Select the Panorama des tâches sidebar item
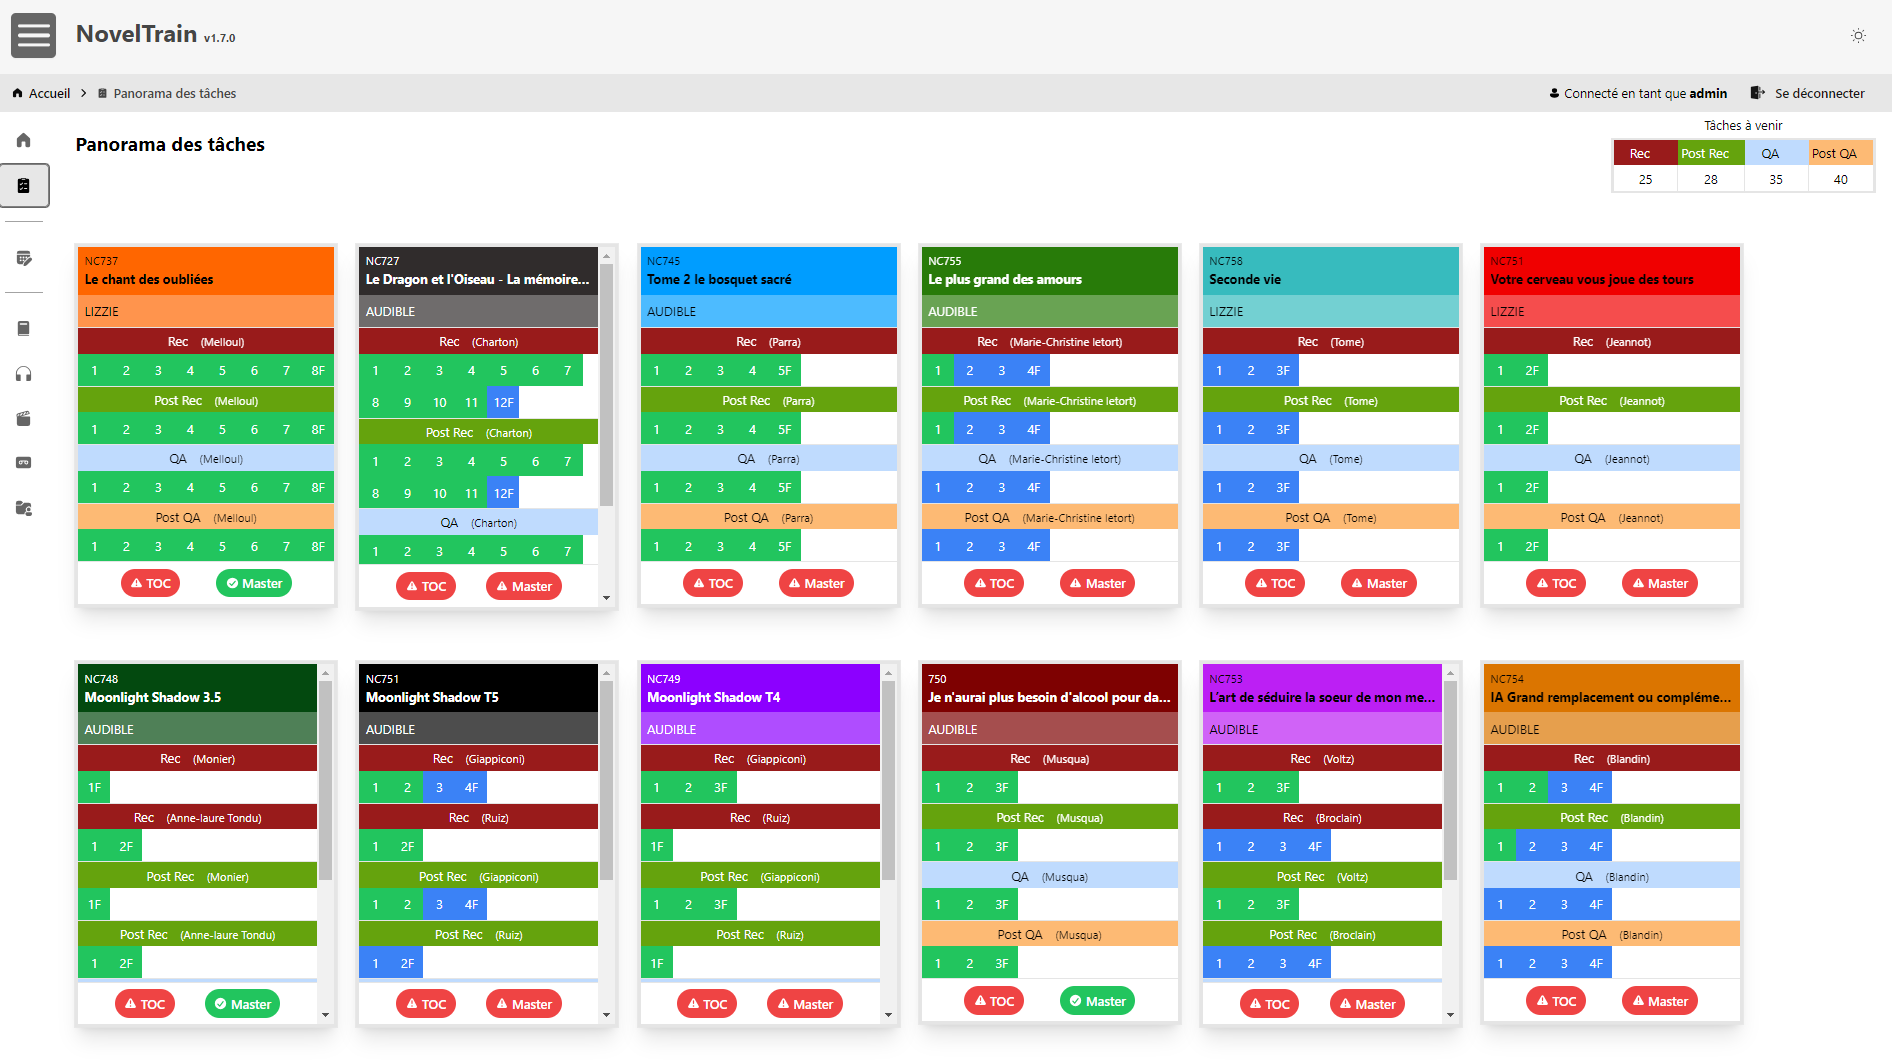 coord(24,186)
